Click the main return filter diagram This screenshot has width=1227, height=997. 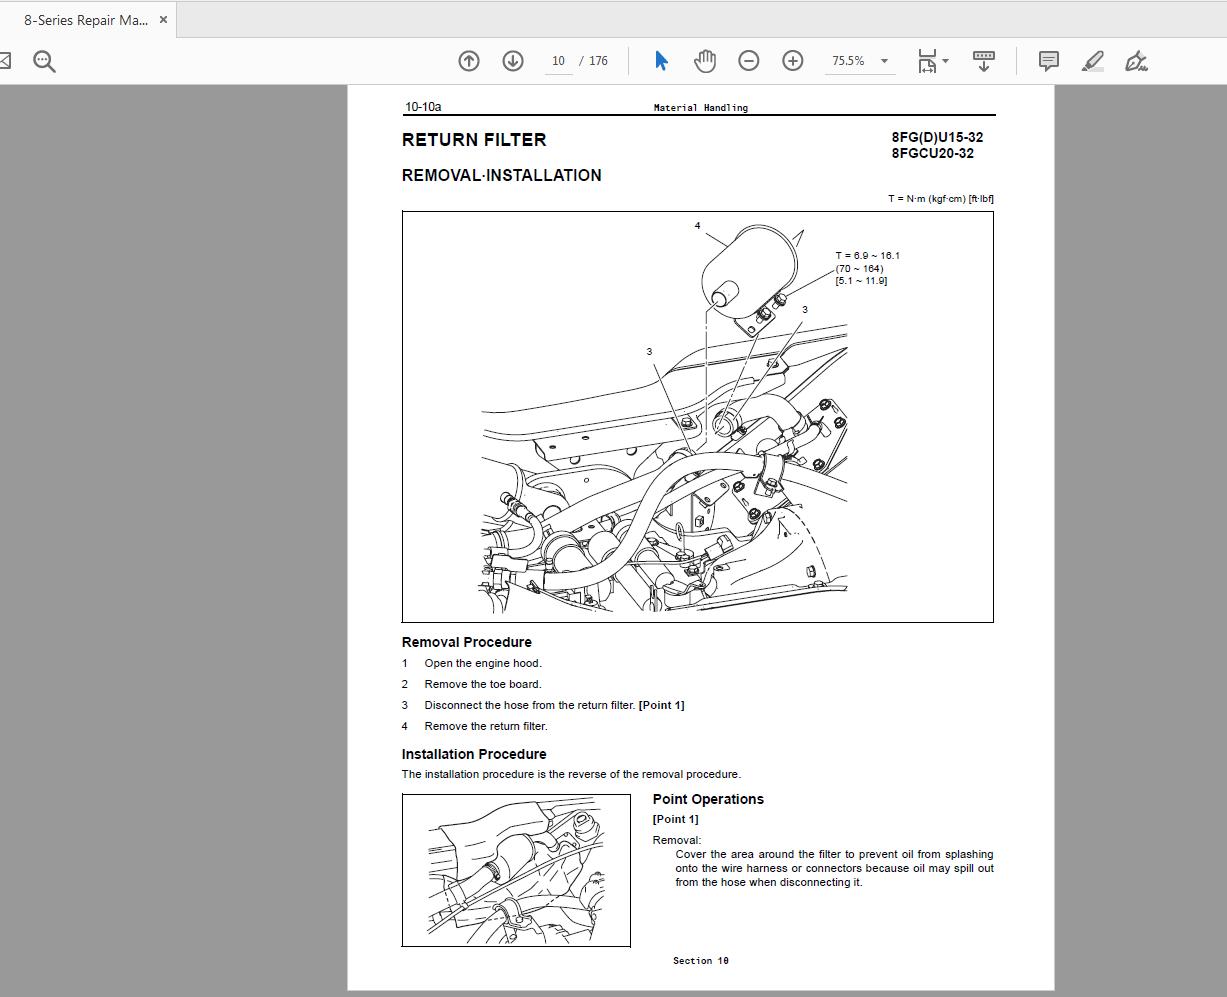[698, 417]
